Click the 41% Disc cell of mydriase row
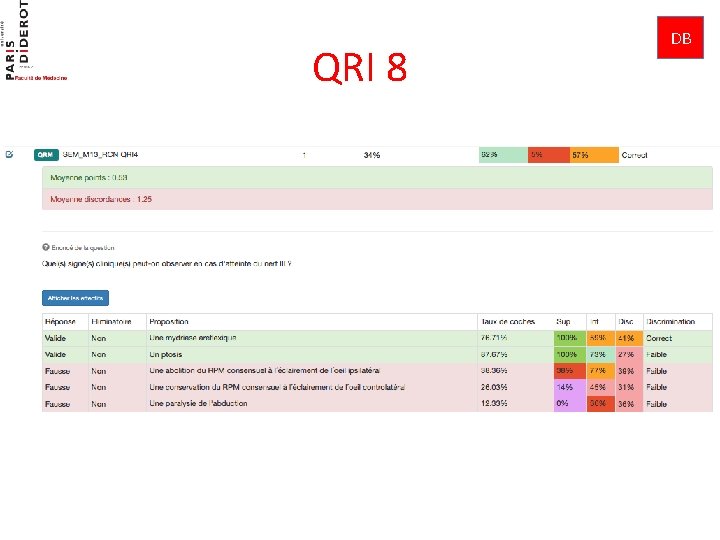Viewport: 720px width, 540px height. point(629,338)
